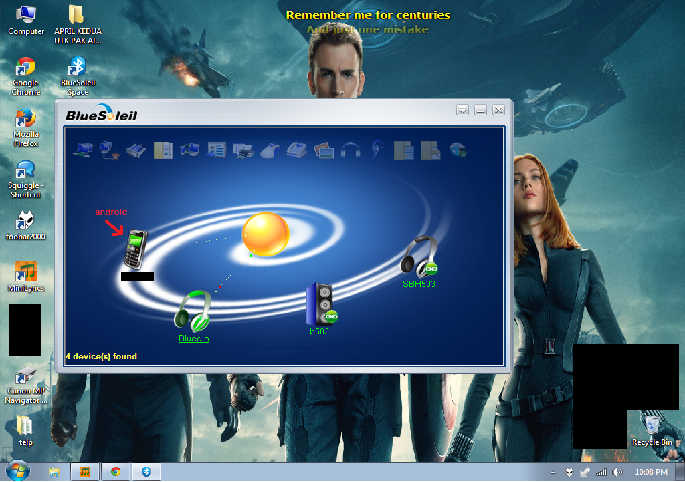This screenshot has height=482, width=685.
Task: Select the green headphones Bluetooth device
Action: pyautogui.click(x=193, y=311)
